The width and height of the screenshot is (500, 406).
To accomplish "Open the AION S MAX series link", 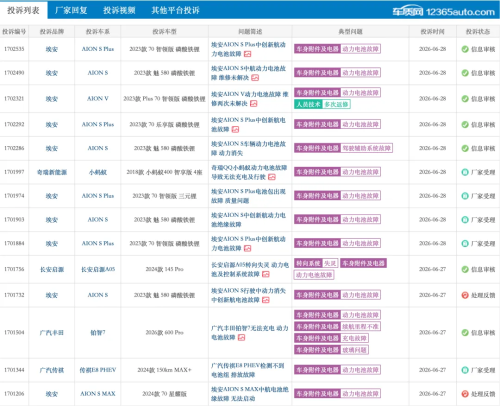I will point(98,394).
